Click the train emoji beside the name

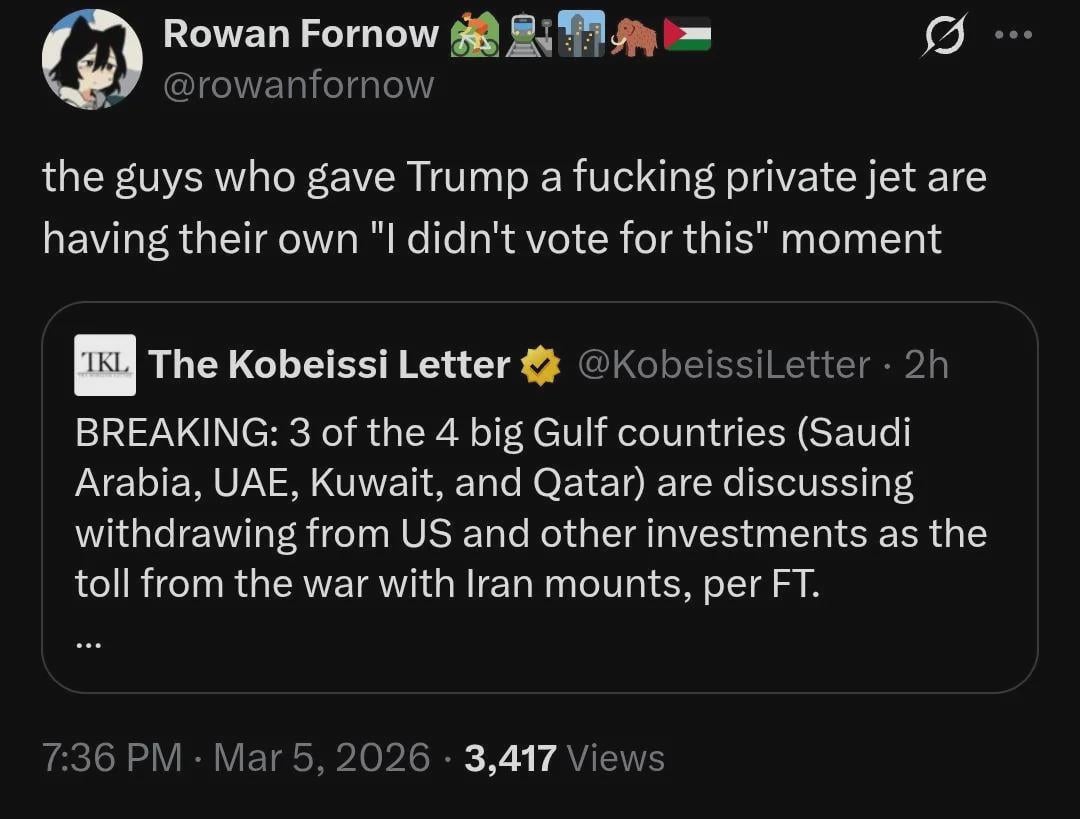[x=530, y=36]
